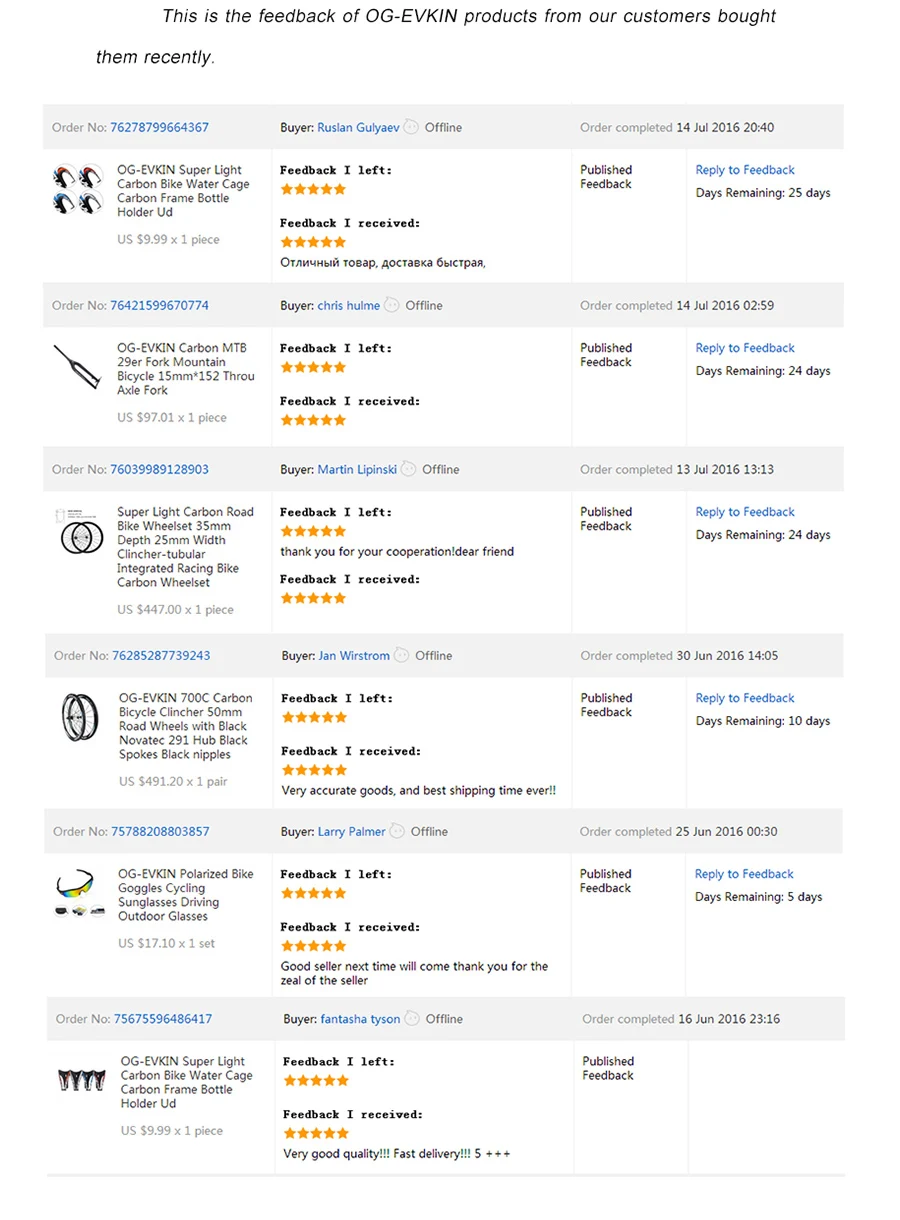Open order number 76278799664367
This screenshot has height=1220, width=900.
159,127
